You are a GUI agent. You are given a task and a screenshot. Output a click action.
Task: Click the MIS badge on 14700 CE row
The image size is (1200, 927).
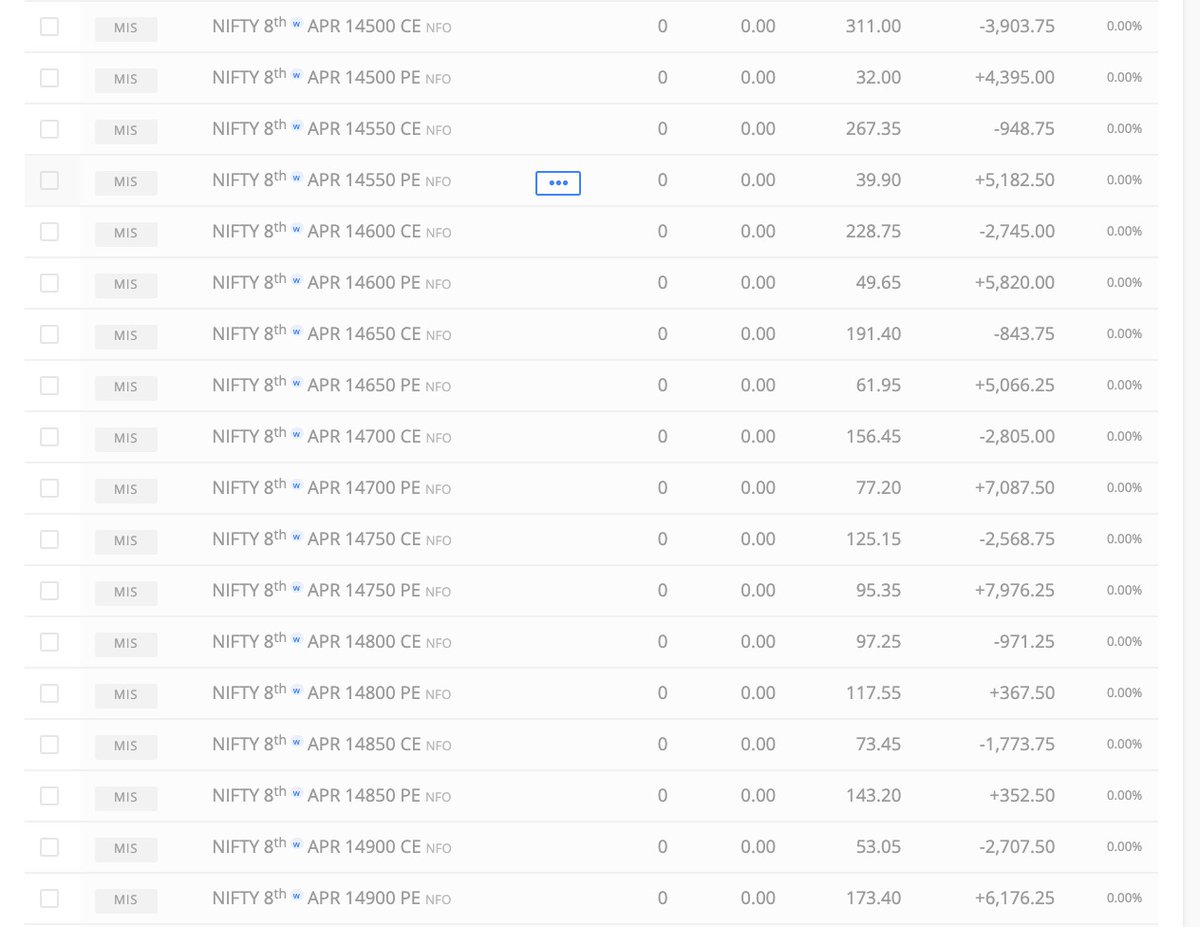click(126, 439)
